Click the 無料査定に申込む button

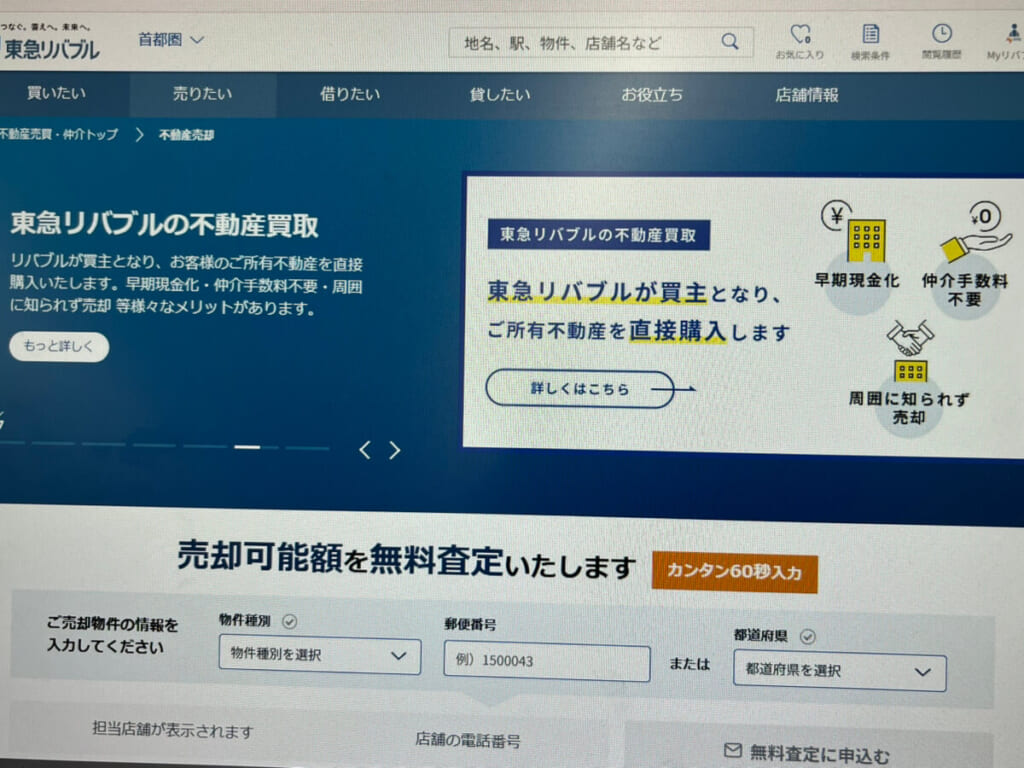(808, 752)
